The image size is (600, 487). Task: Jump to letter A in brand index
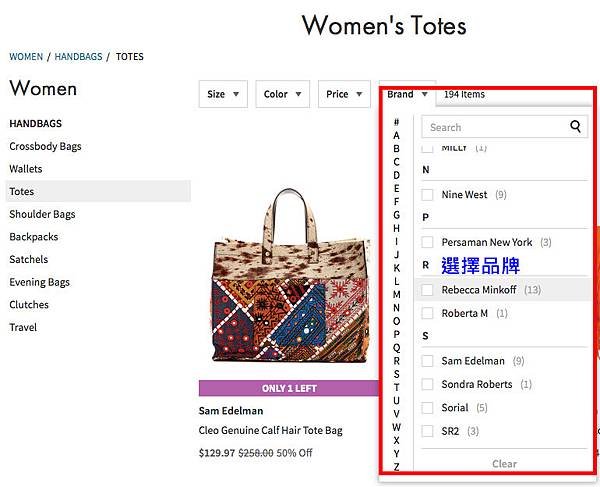tap(396, 135)
